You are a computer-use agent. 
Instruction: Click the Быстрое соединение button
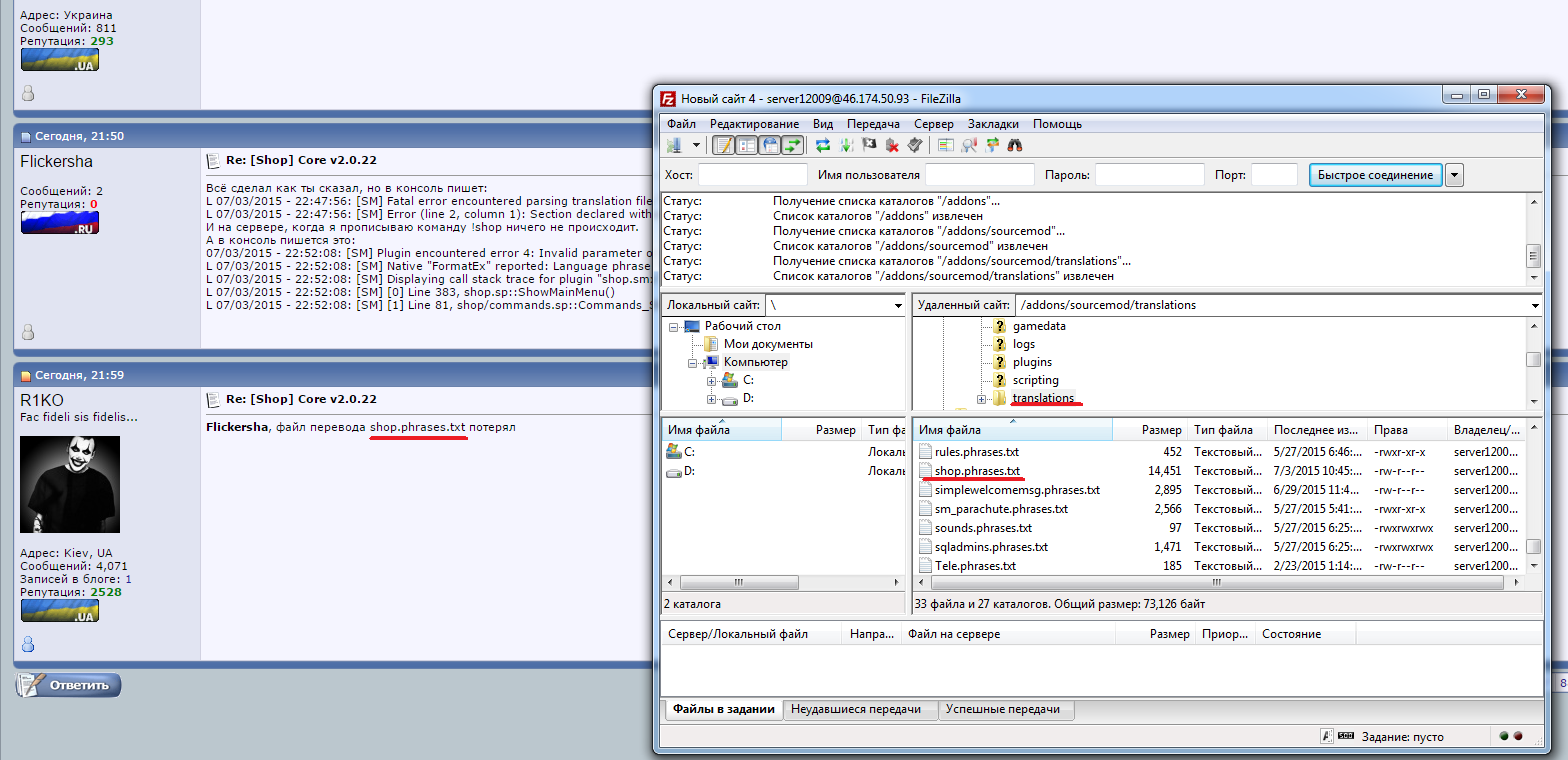pyautogui.click(x=1375, y=175)
